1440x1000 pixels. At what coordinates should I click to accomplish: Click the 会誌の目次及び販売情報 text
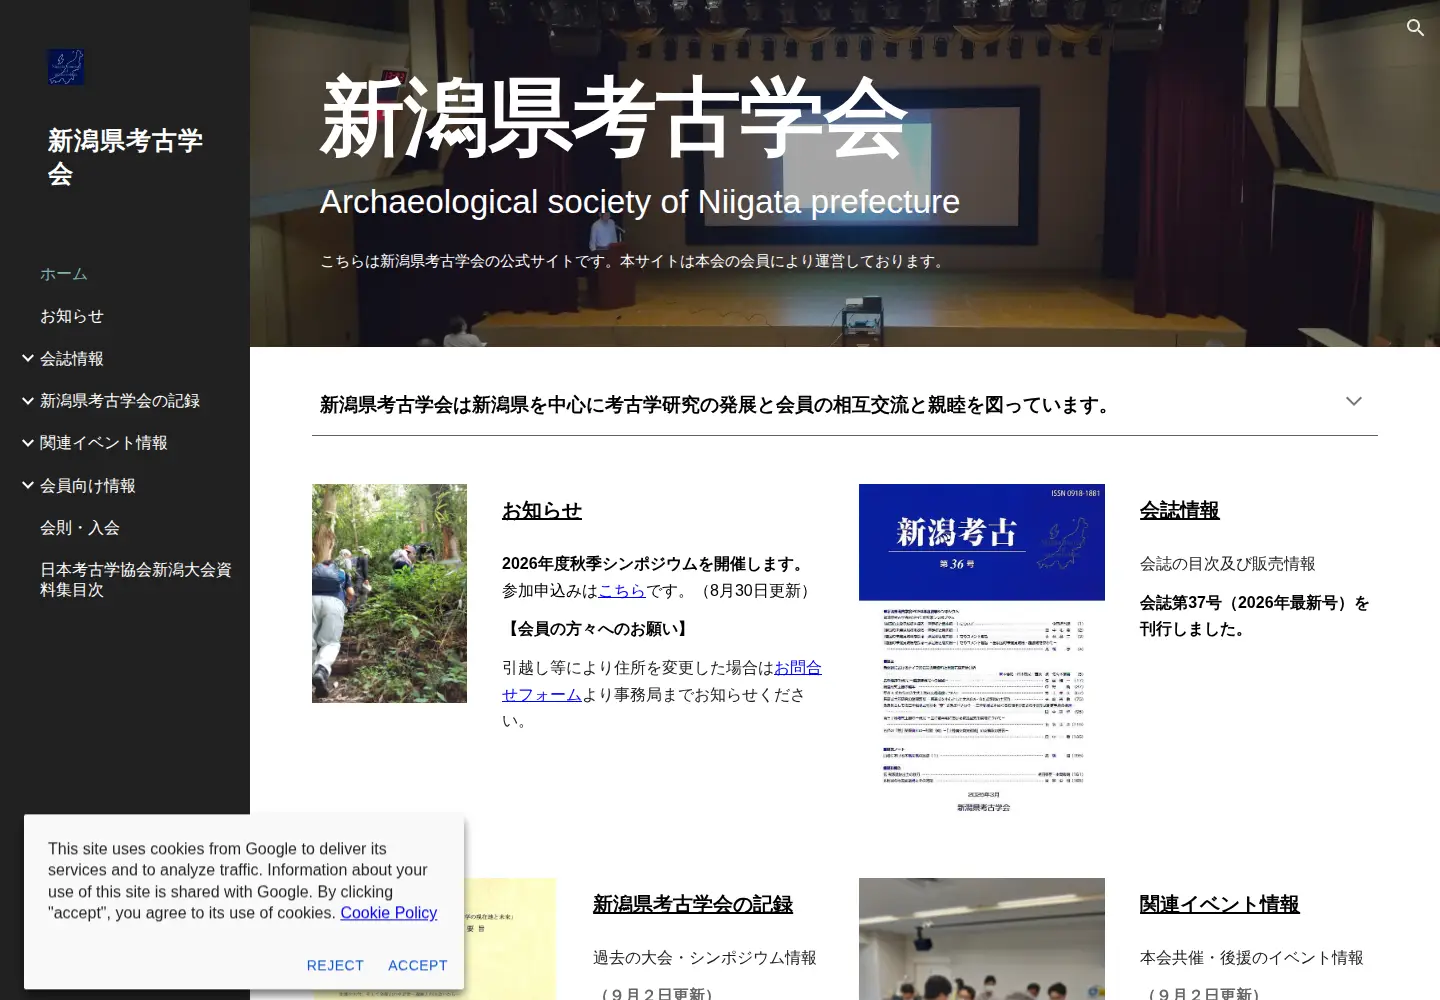click(x=1228, y=564)
